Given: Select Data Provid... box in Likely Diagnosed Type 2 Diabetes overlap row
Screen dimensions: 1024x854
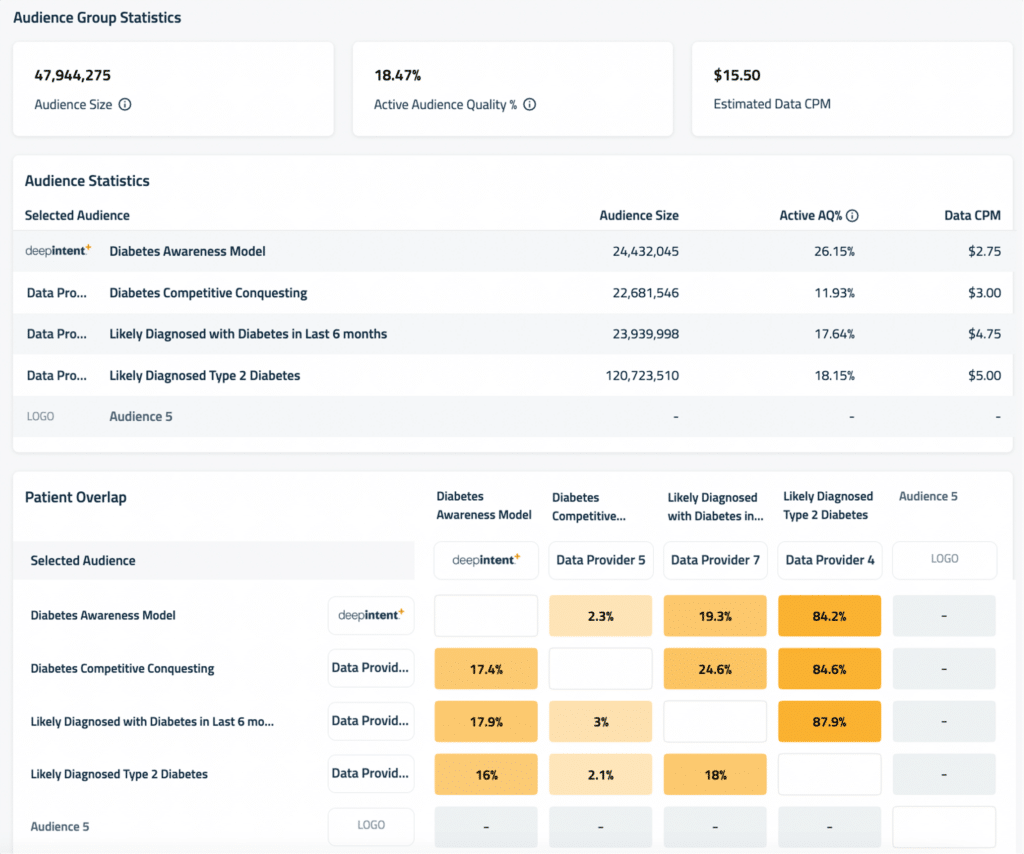Looking at the screenshot, I should click(x=371, y=774).
